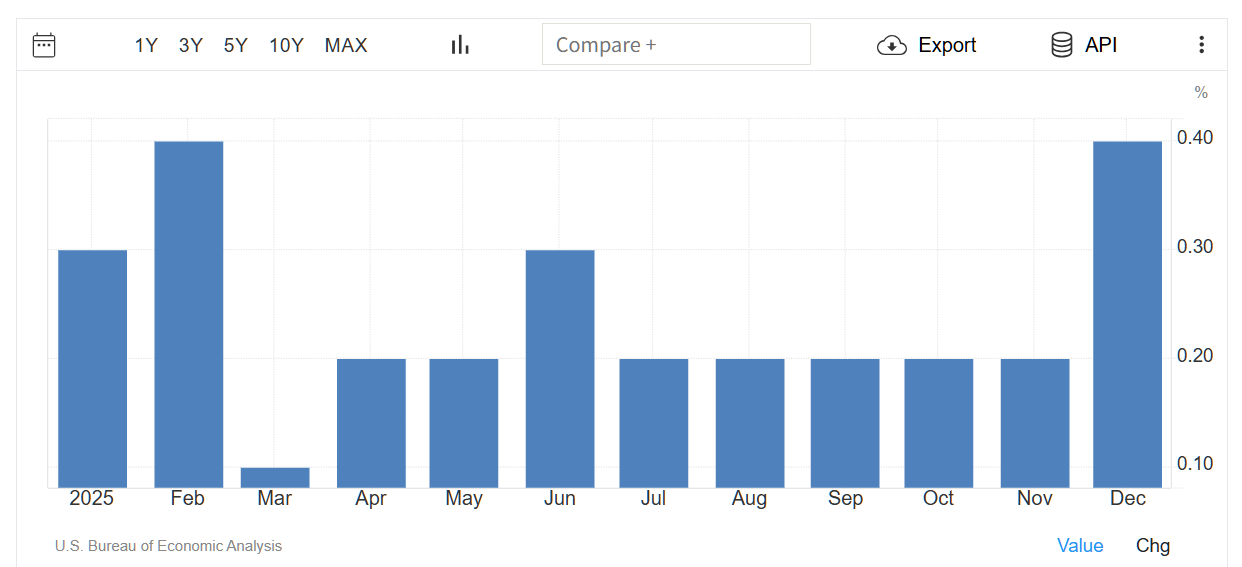Image resolution: width=1242 pixels, height=567 pixels.
Task: Open the calendar date range picker
Action: (44, 45)
